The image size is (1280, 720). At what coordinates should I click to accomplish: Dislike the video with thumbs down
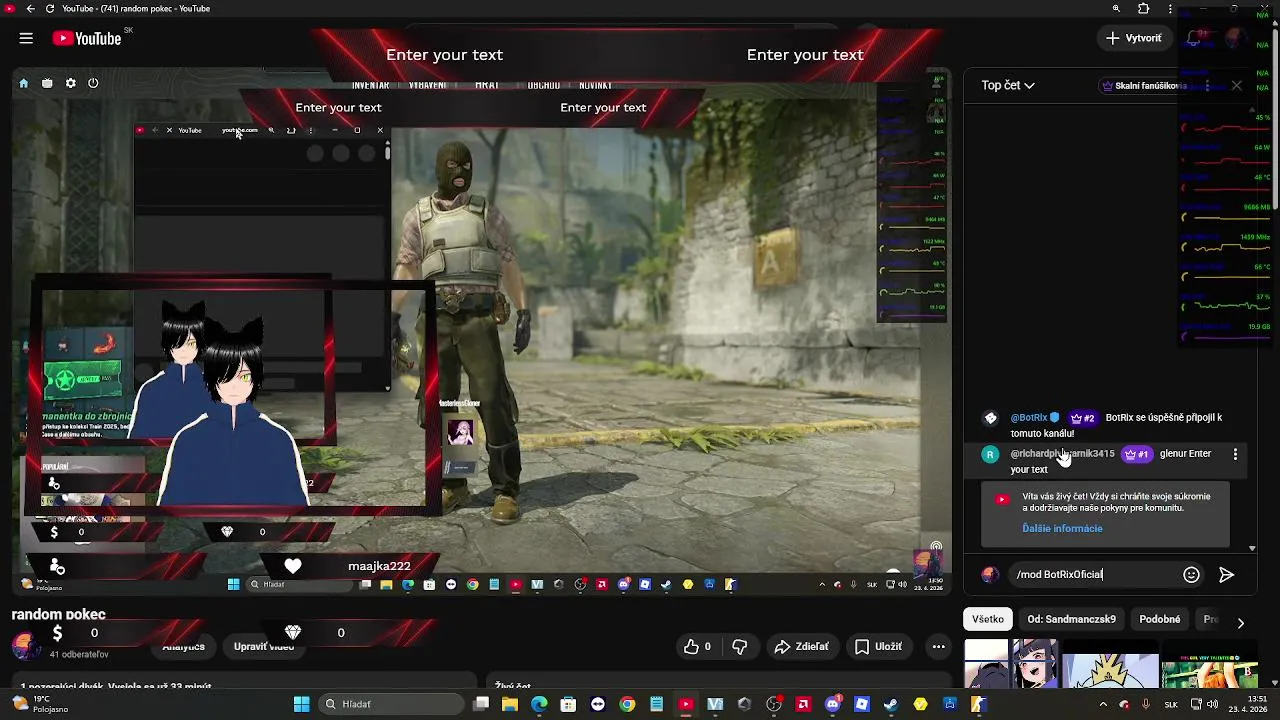pyautogui.click(x=740, y=647)
